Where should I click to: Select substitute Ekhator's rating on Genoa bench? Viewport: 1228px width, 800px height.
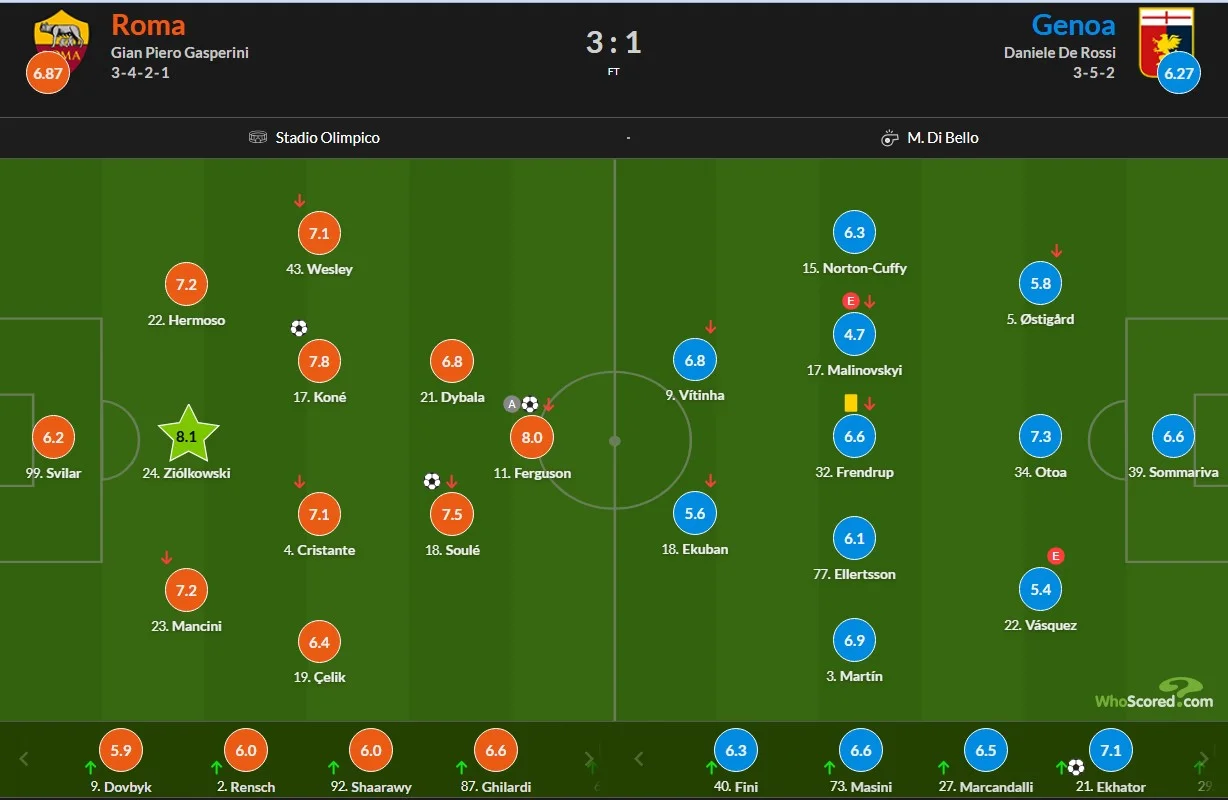1110,750
